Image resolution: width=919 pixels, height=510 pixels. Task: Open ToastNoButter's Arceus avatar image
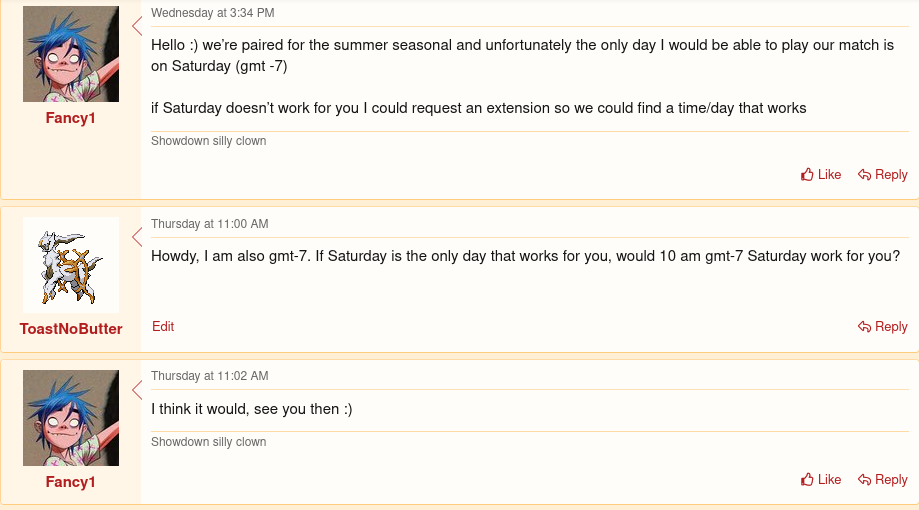(x=71, y=265)
